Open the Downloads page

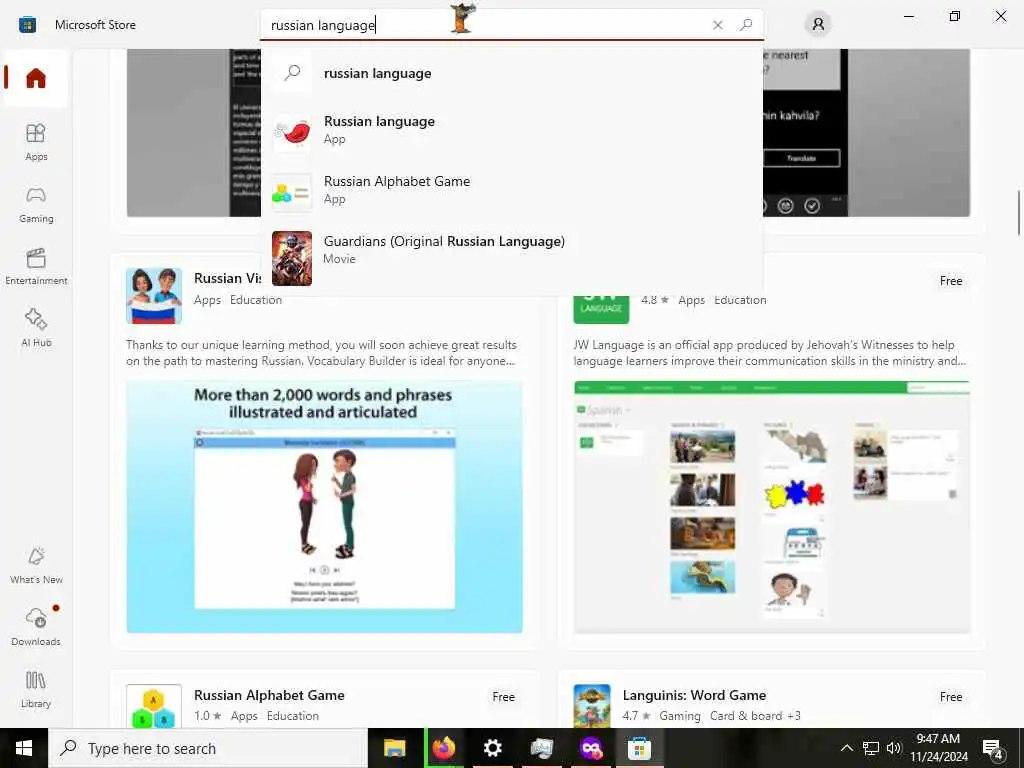[36, 627]
